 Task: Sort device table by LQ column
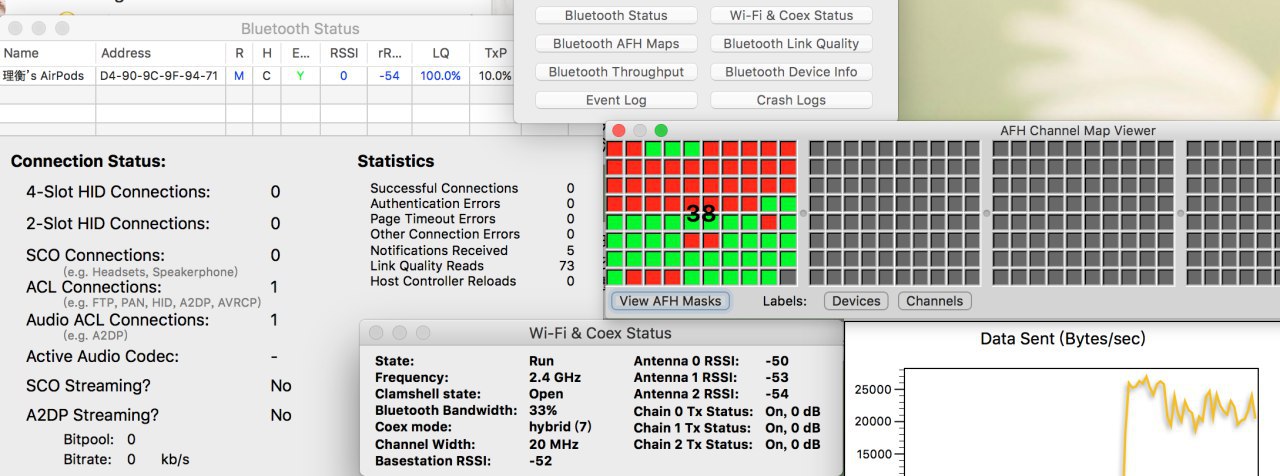440,53
